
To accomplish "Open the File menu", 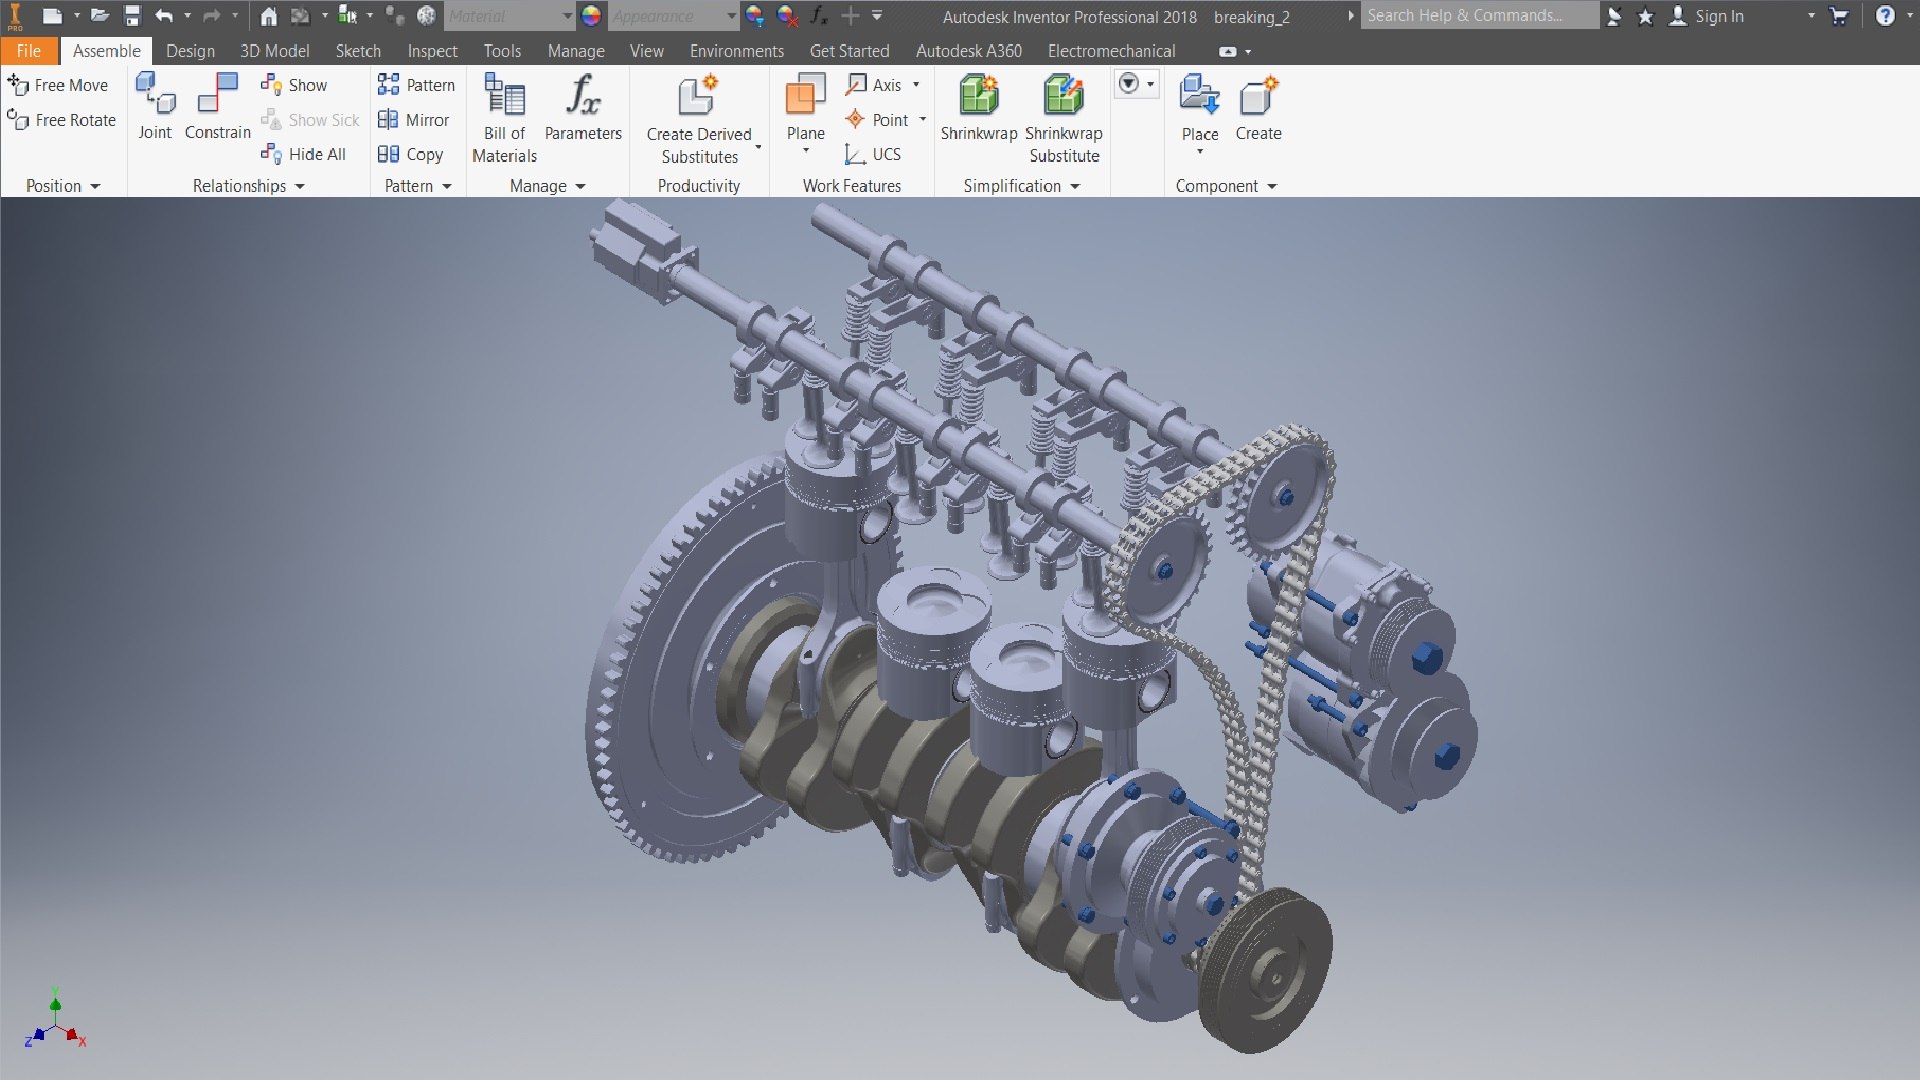I will [29, 51].
